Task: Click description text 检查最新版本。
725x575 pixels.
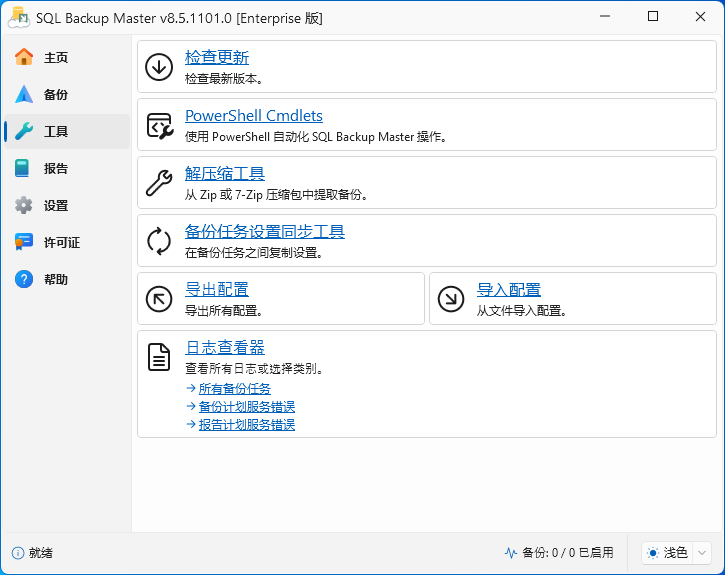Action: point(224,79)
